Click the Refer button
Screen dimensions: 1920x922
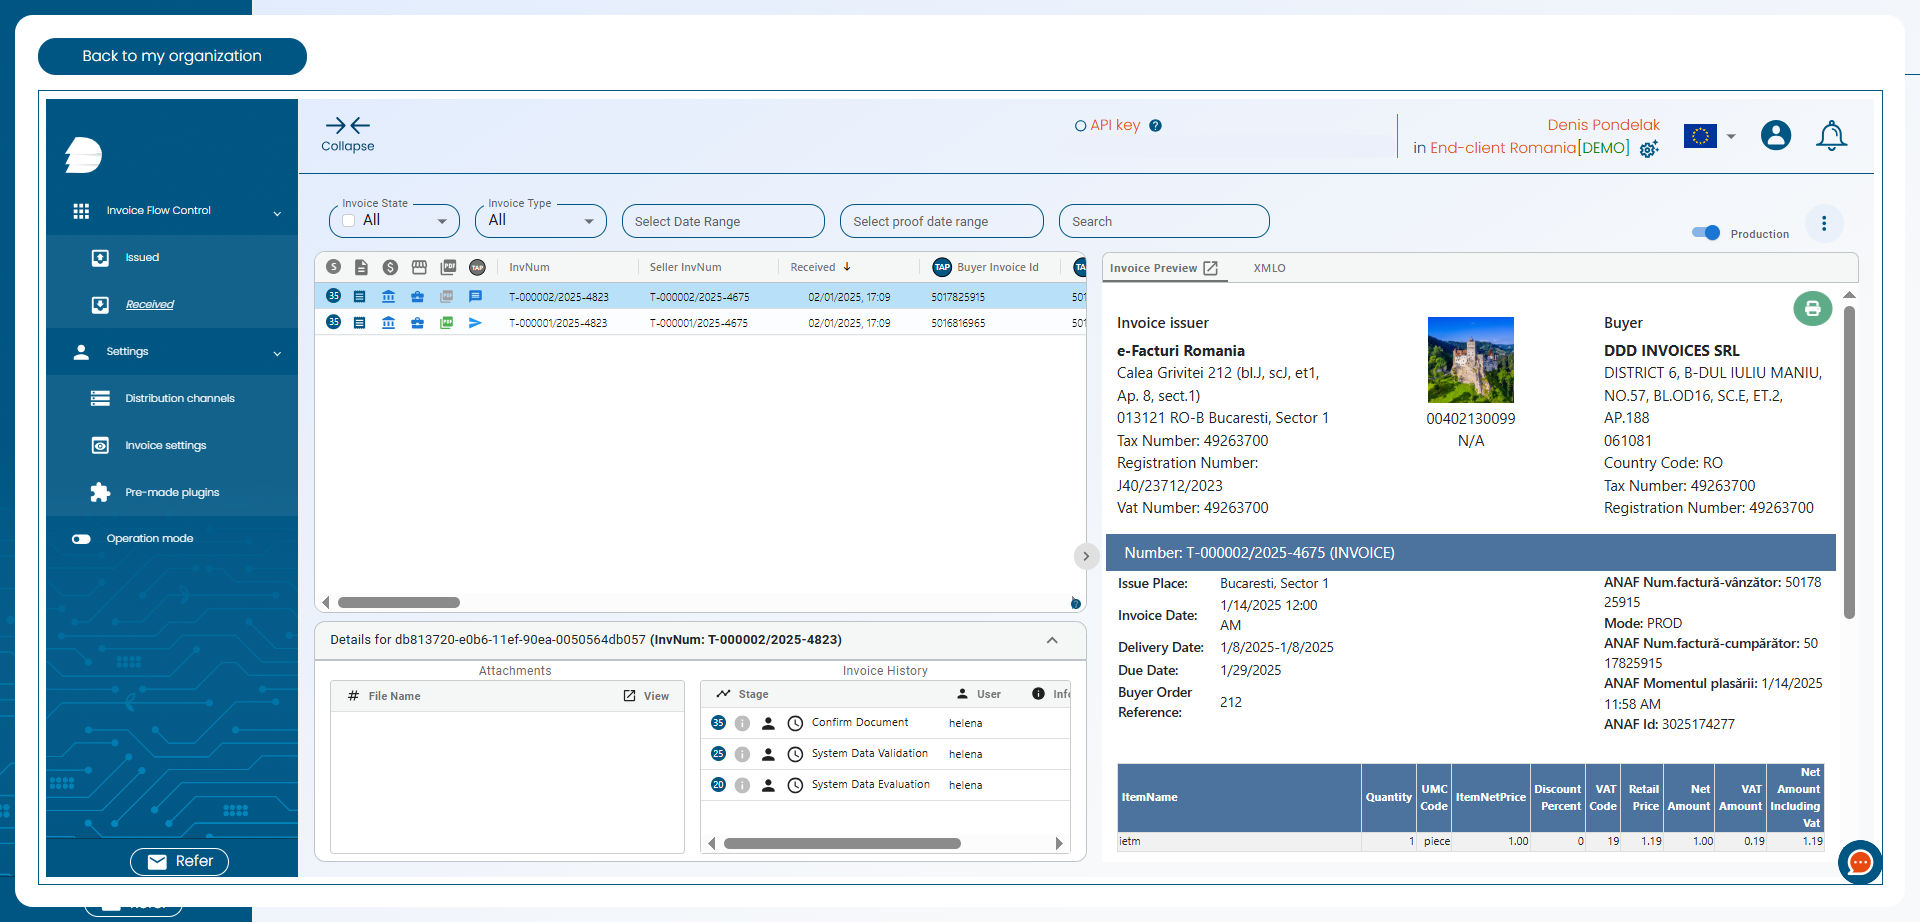tap(180, 861)
